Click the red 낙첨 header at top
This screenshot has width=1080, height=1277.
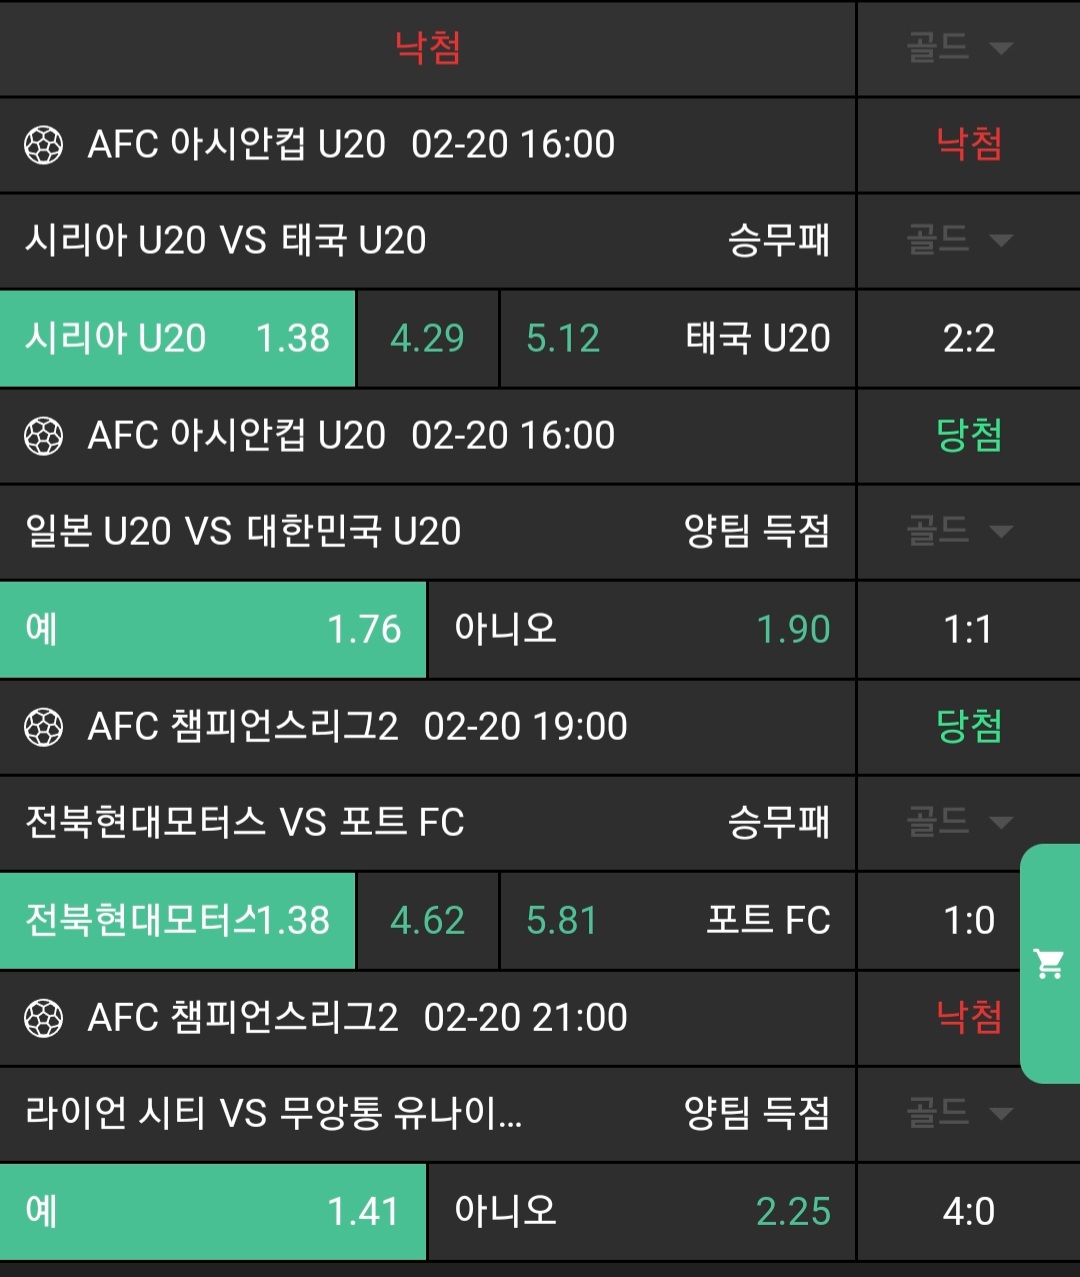click(x=427, y=47)
